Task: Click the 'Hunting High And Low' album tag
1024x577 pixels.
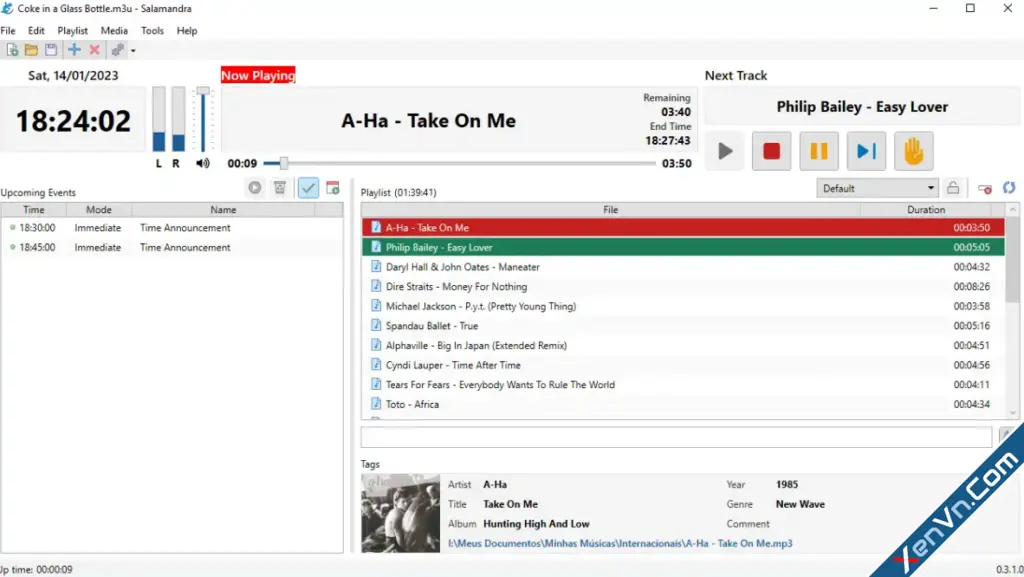Action: click(x=536, y=523)
